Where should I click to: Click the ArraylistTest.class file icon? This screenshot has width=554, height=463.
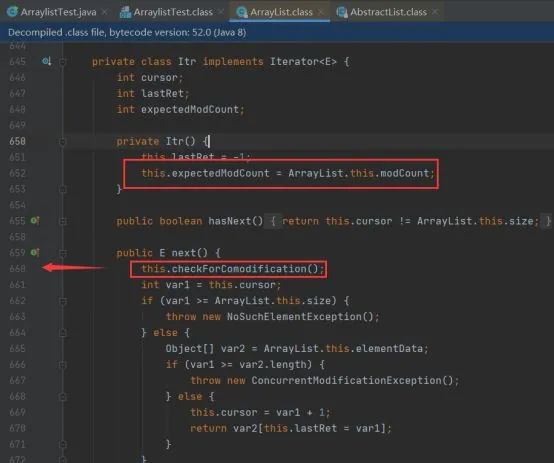tap(125, 12)
